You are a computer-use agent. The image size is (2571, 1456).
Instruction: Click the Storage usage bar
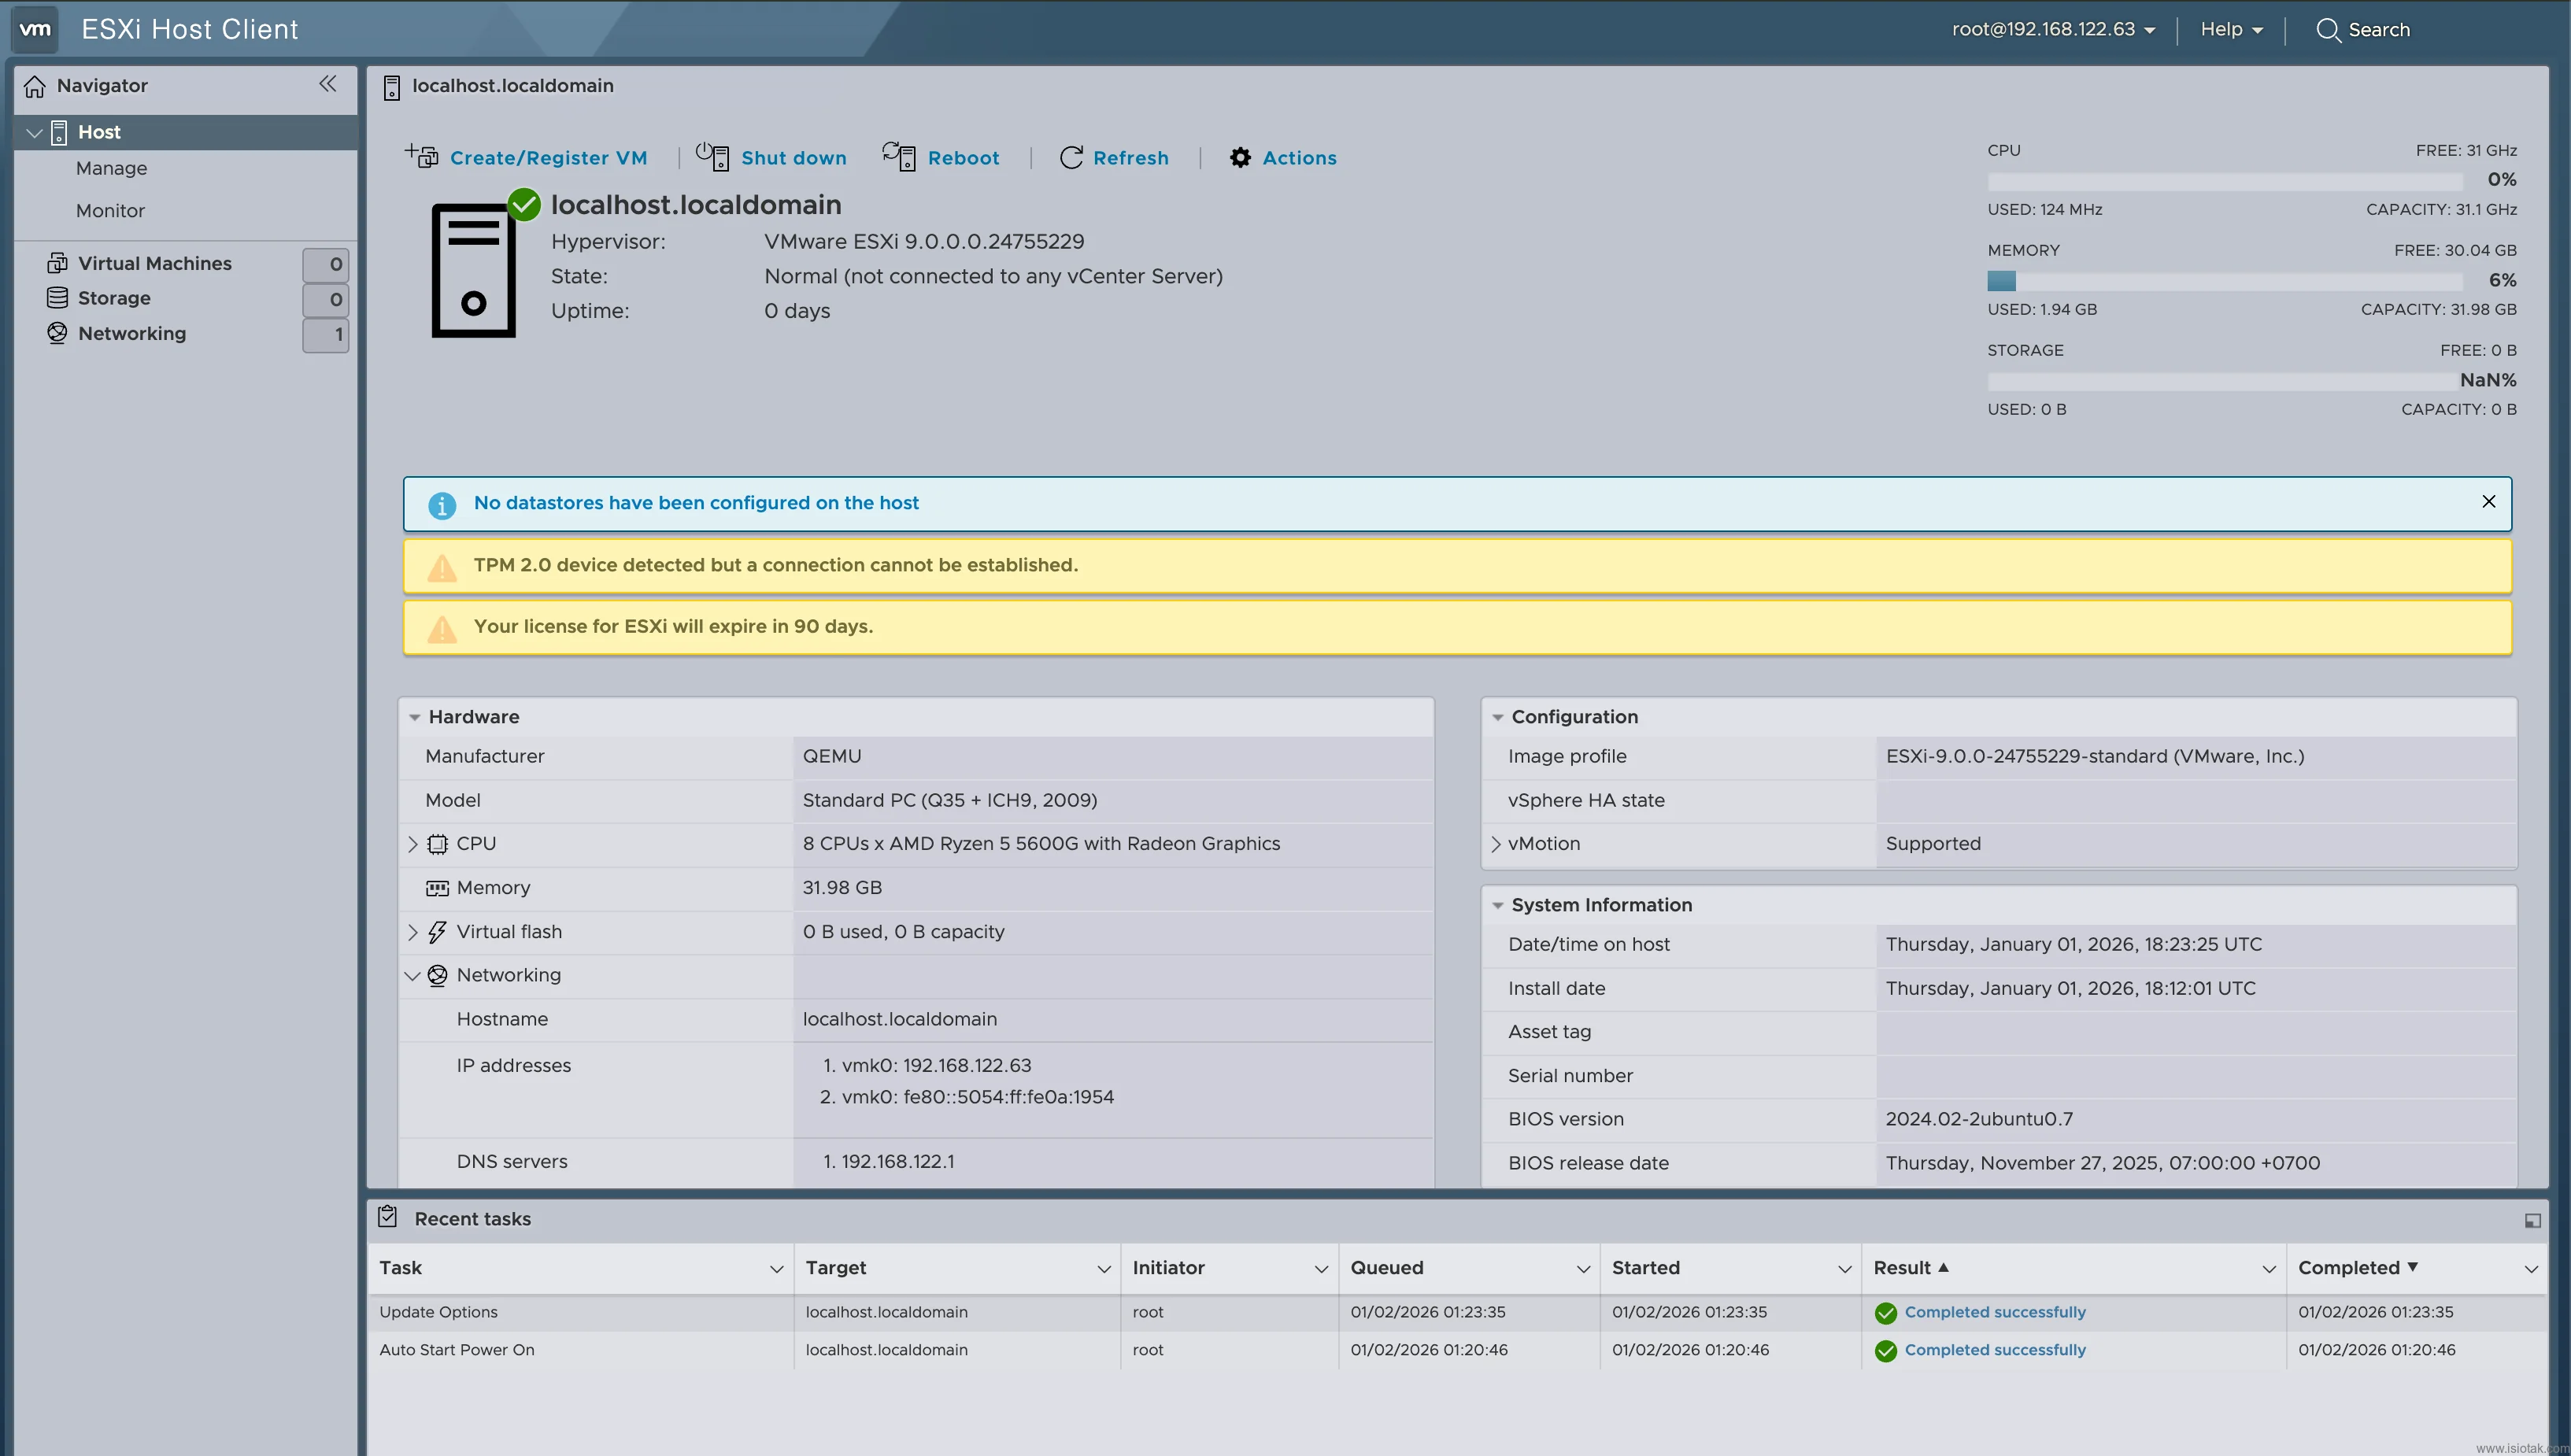click(2224, 381)
